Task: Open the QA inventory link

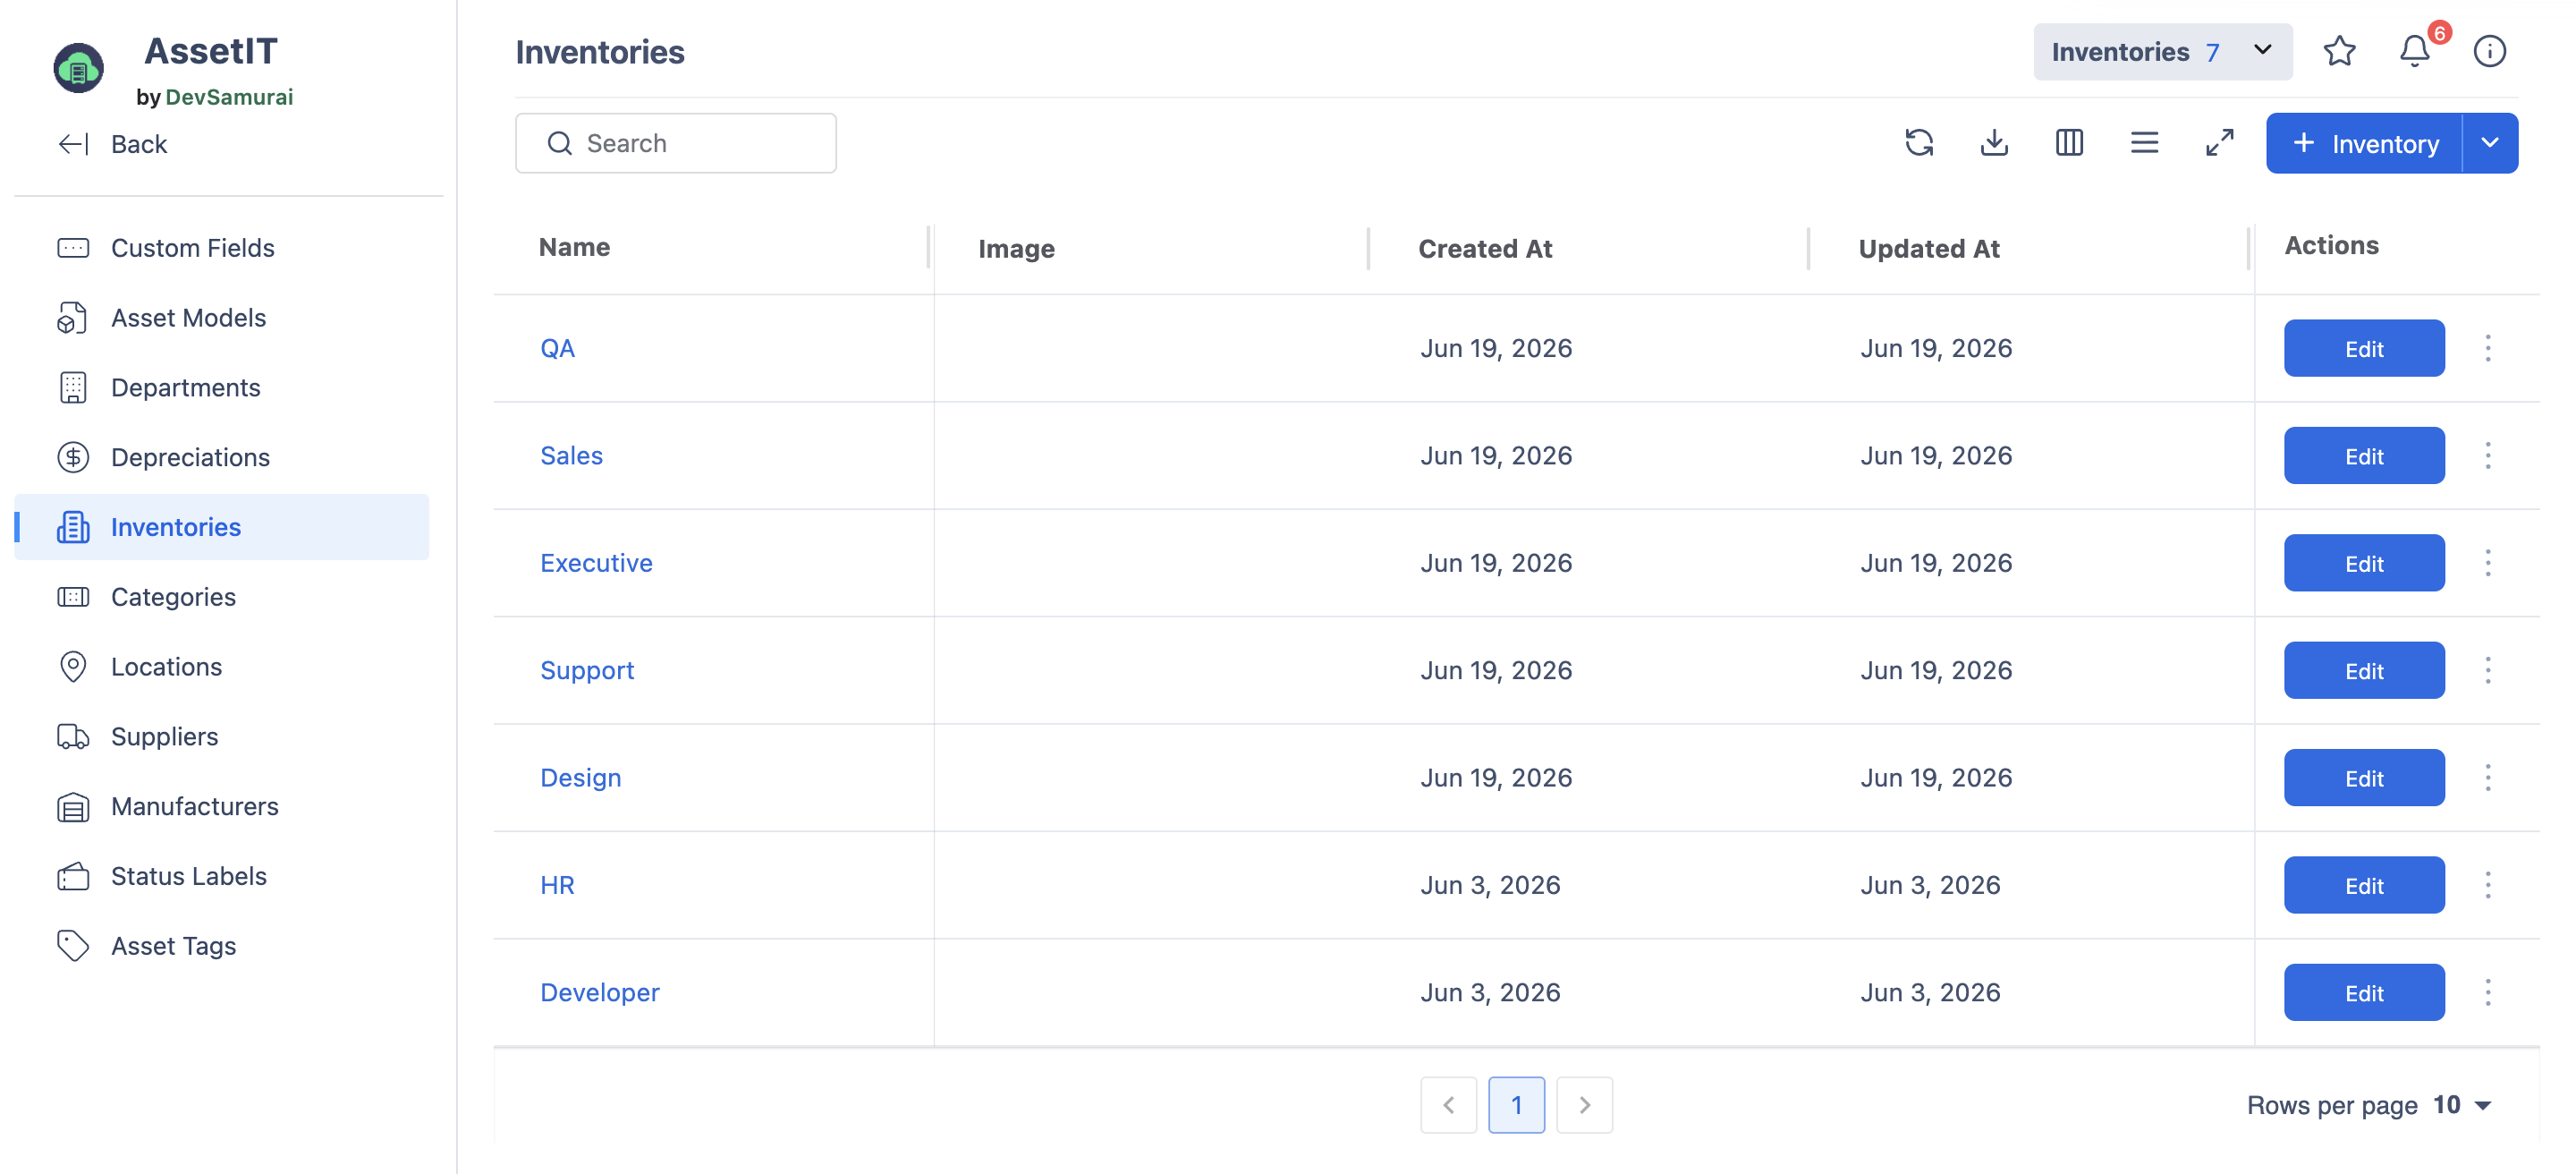Action: coord(557,348)
